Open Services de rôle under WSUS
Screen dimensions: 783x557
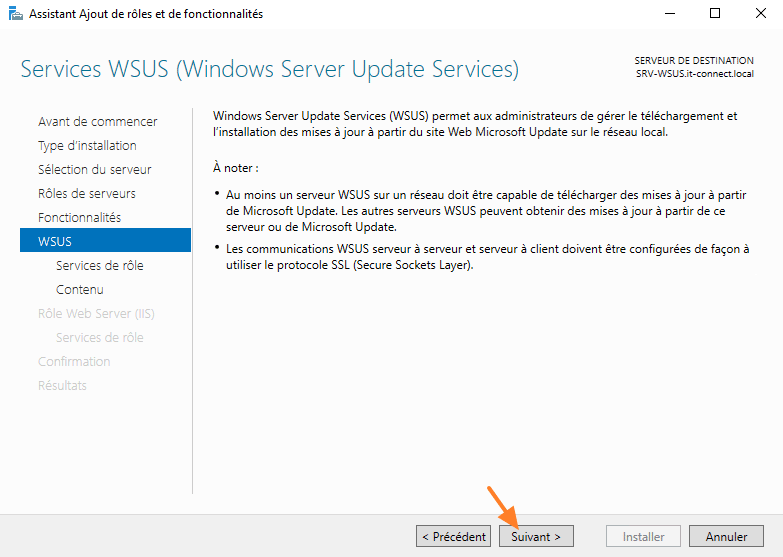pos(99,265)
